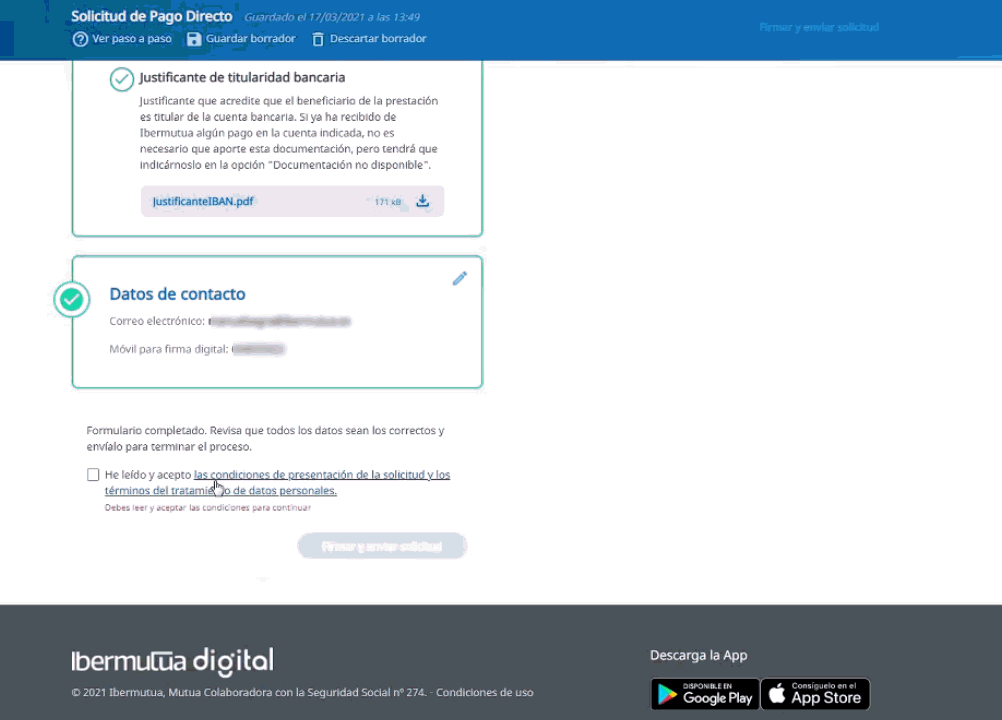Open the App Store download badge
Viewport: 1002px width, 720px height.
coord(815,694)
